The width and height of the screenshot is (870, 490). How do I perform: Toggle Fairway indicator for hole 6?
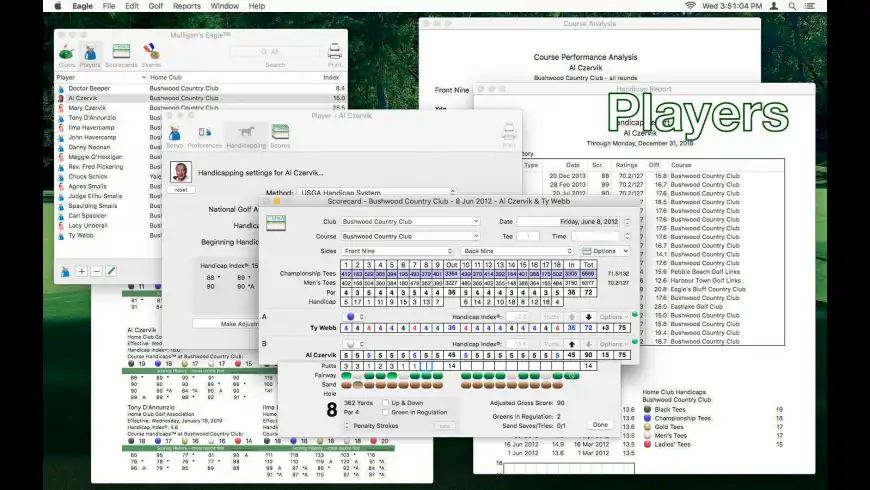point(403,376)
